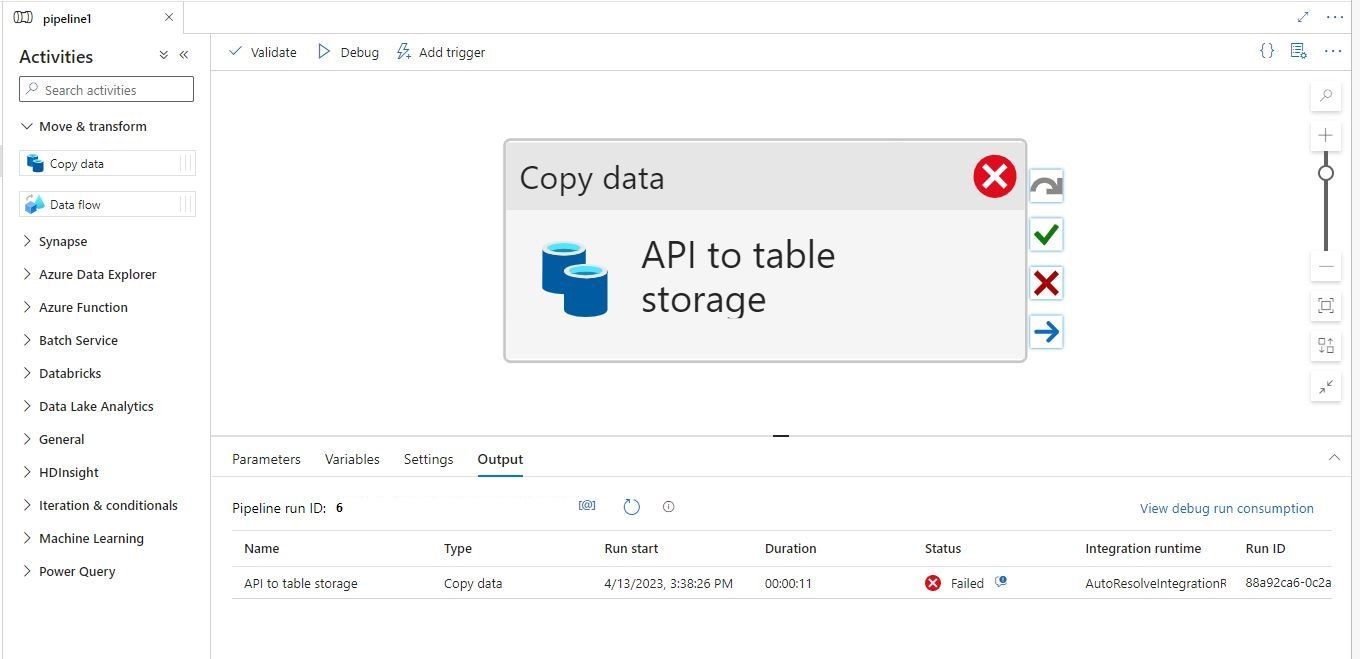Click the refresh icon for pipeline run

coord(631,507)
